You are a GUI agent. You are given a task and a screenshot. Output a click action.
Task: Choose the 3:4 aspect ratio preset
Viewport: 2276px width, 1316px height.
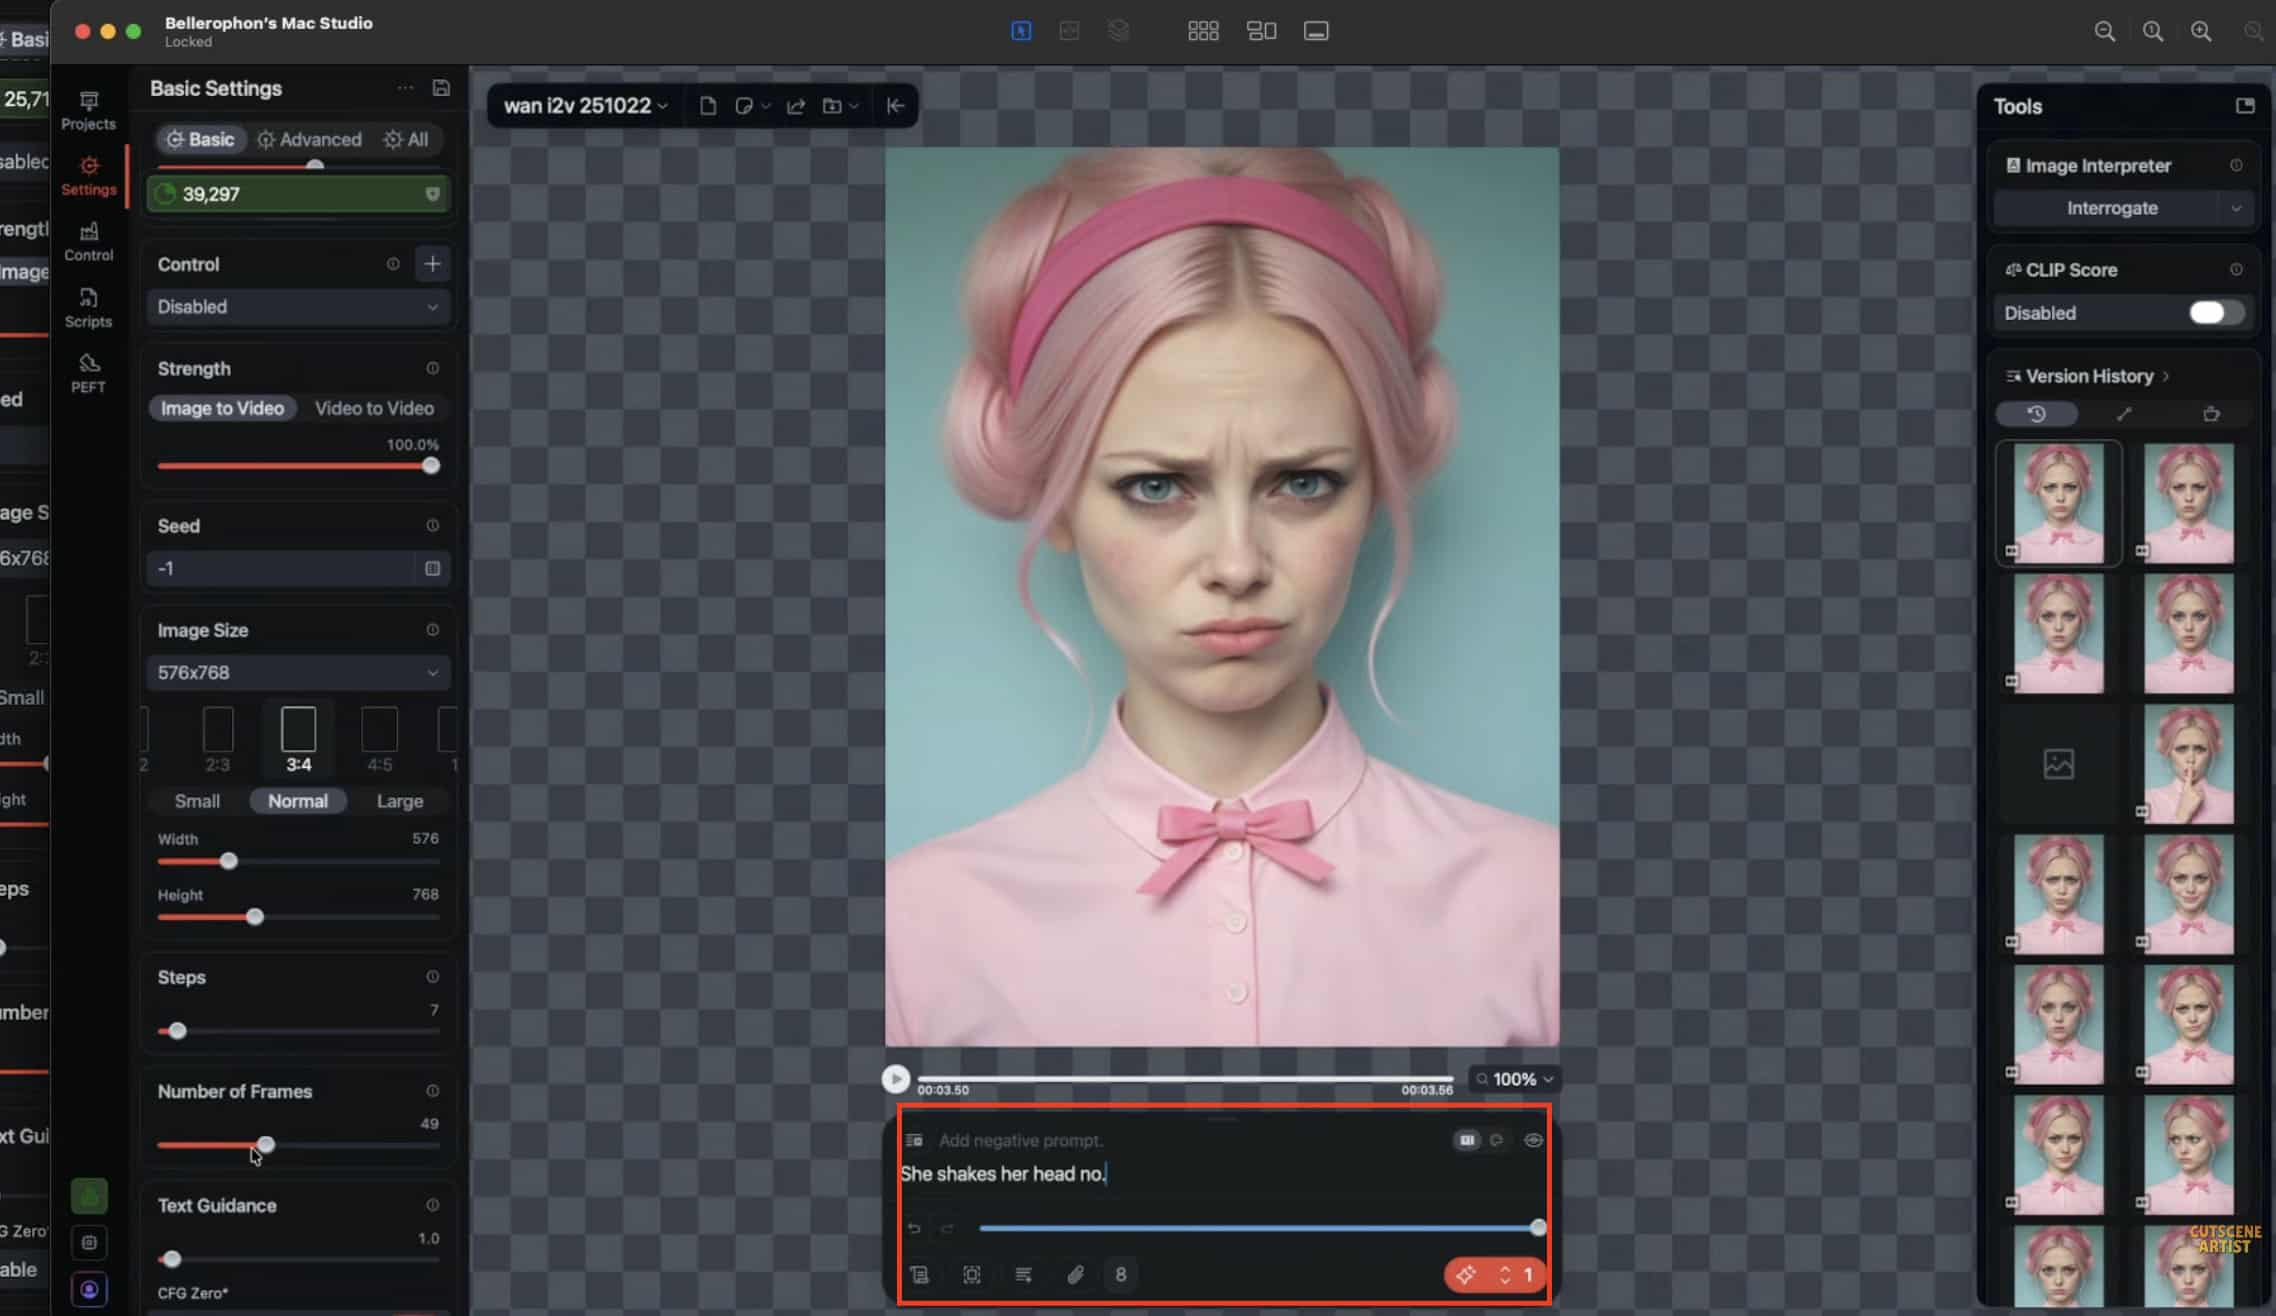click(x=298, y=740)
